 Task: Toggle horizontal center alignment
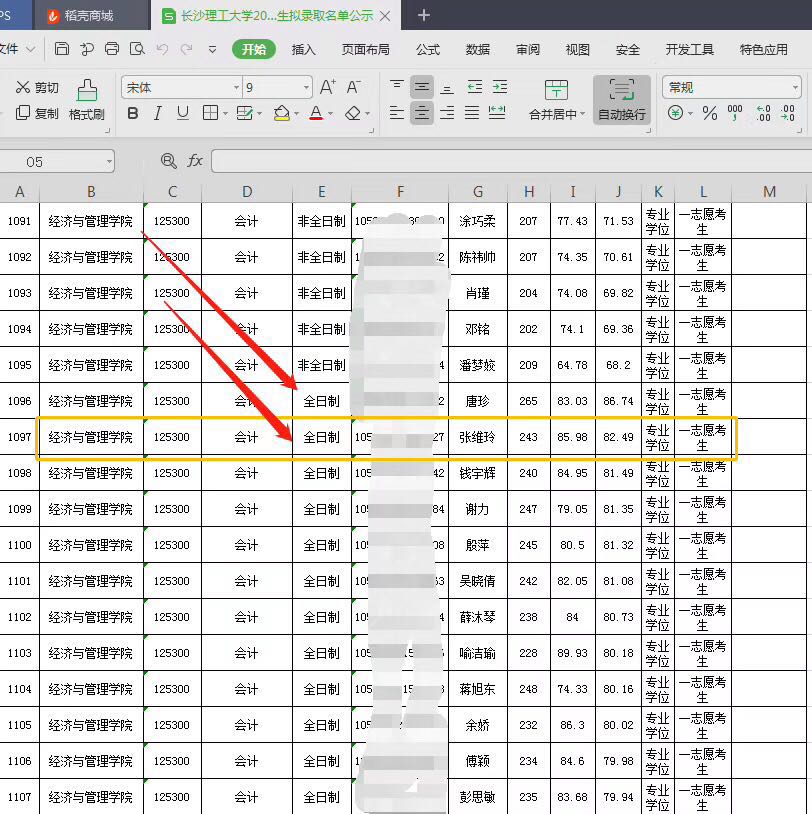(422, 113)
